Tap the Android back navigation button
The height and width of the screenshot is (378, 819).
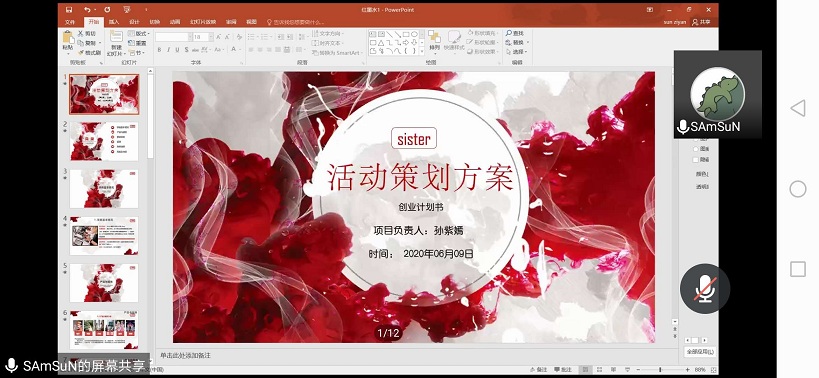click(798, 108)
